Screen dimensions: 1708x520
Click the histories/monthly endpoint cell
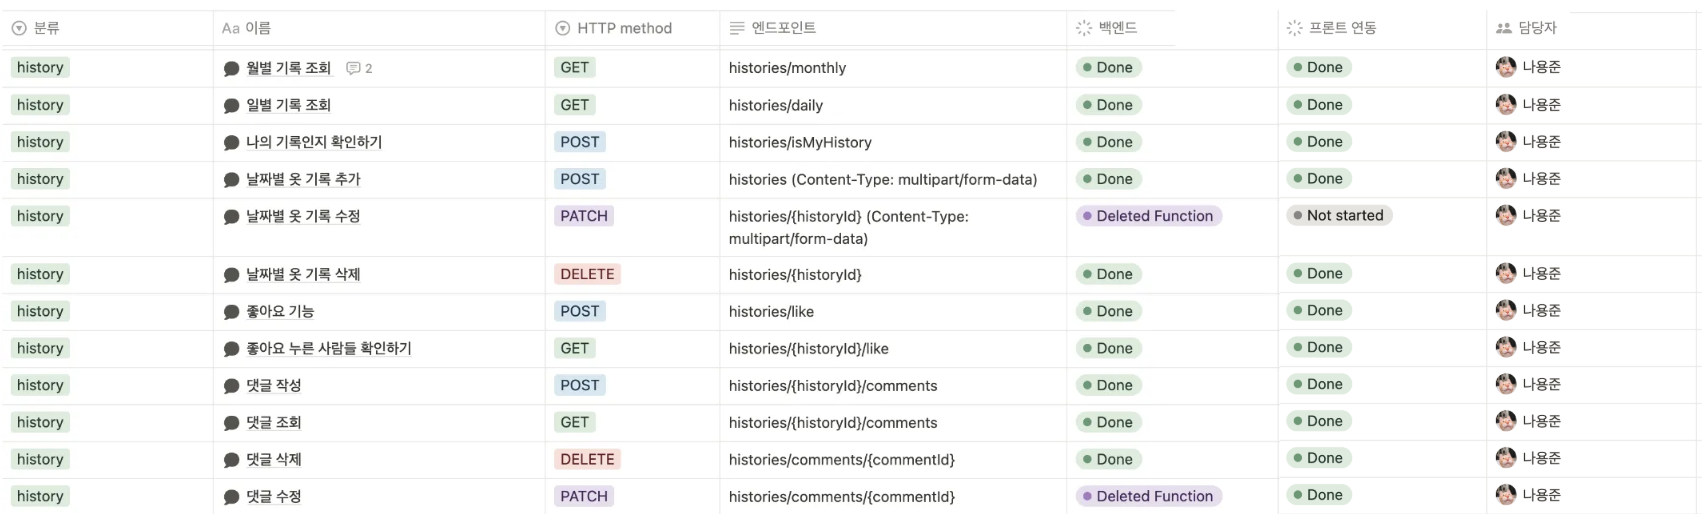[x=893, y=68]
